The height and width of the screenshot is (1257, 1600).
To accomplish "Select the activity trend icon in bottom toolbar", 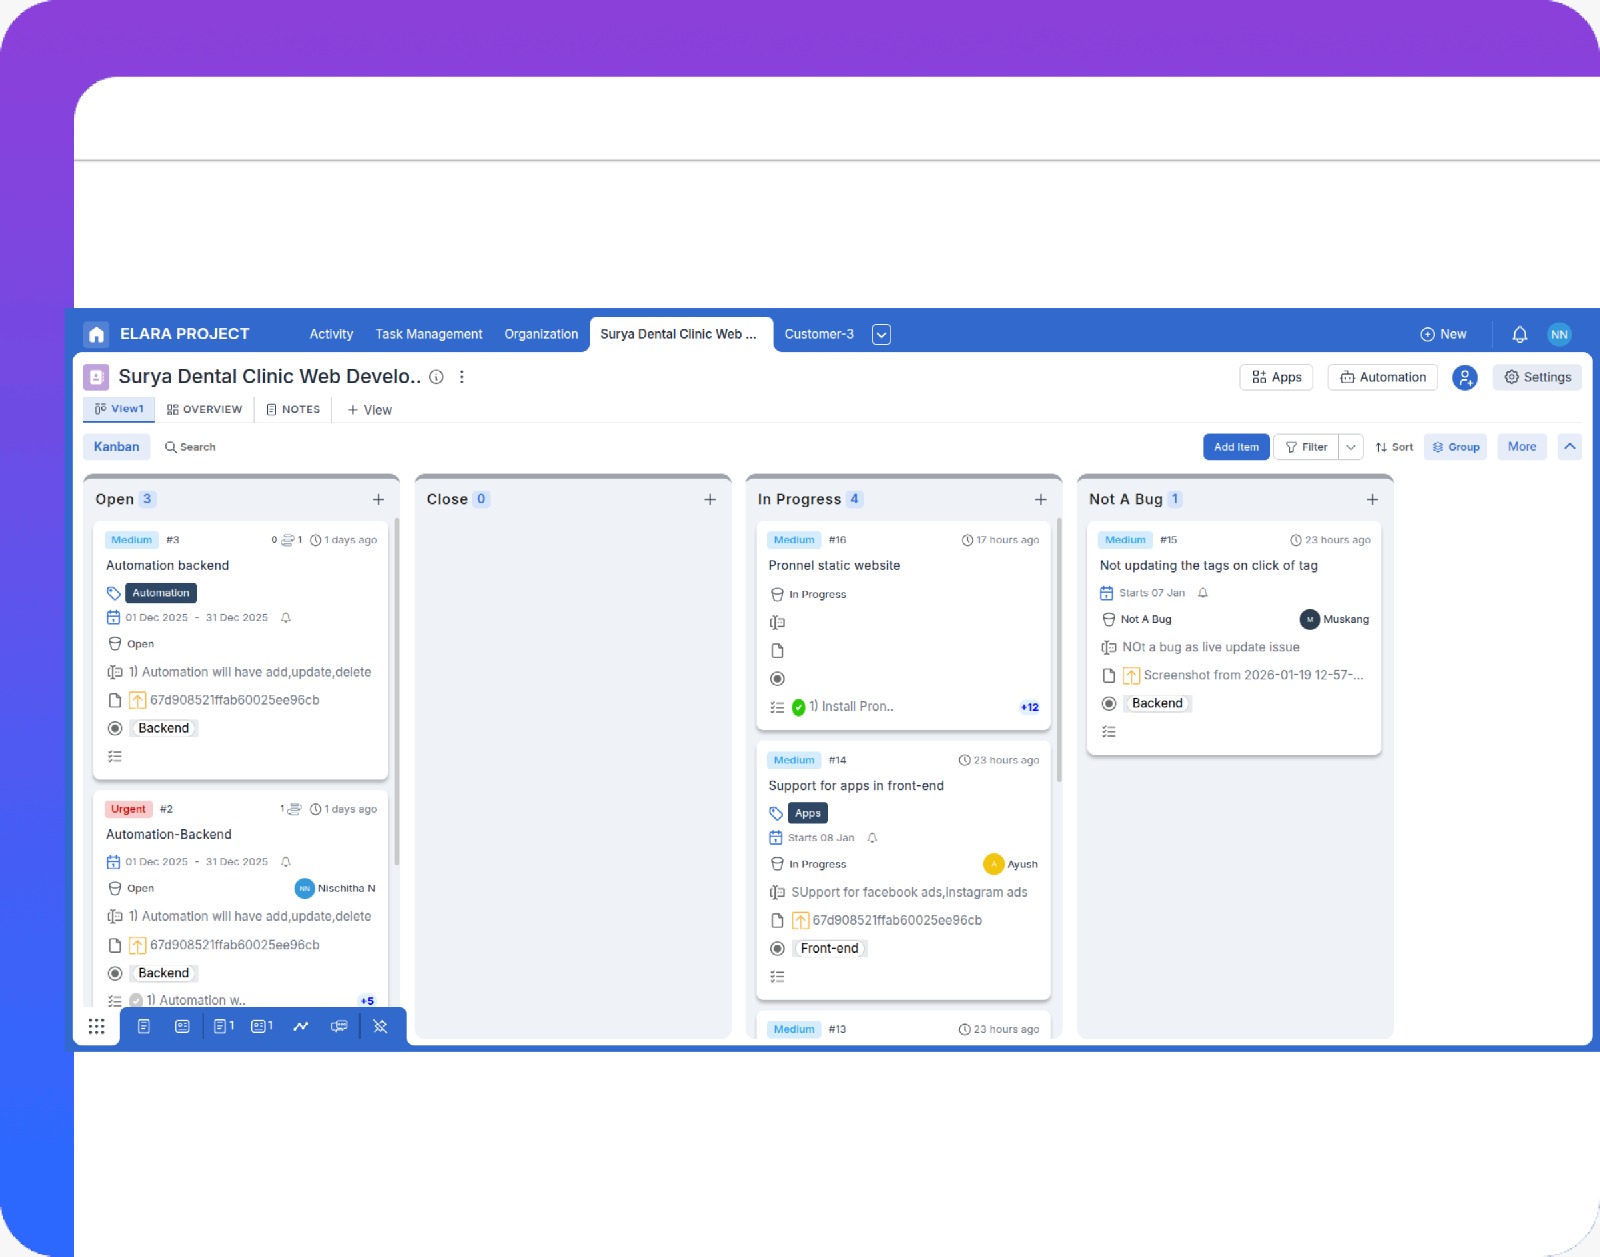I will click(x=301, y=1025).
